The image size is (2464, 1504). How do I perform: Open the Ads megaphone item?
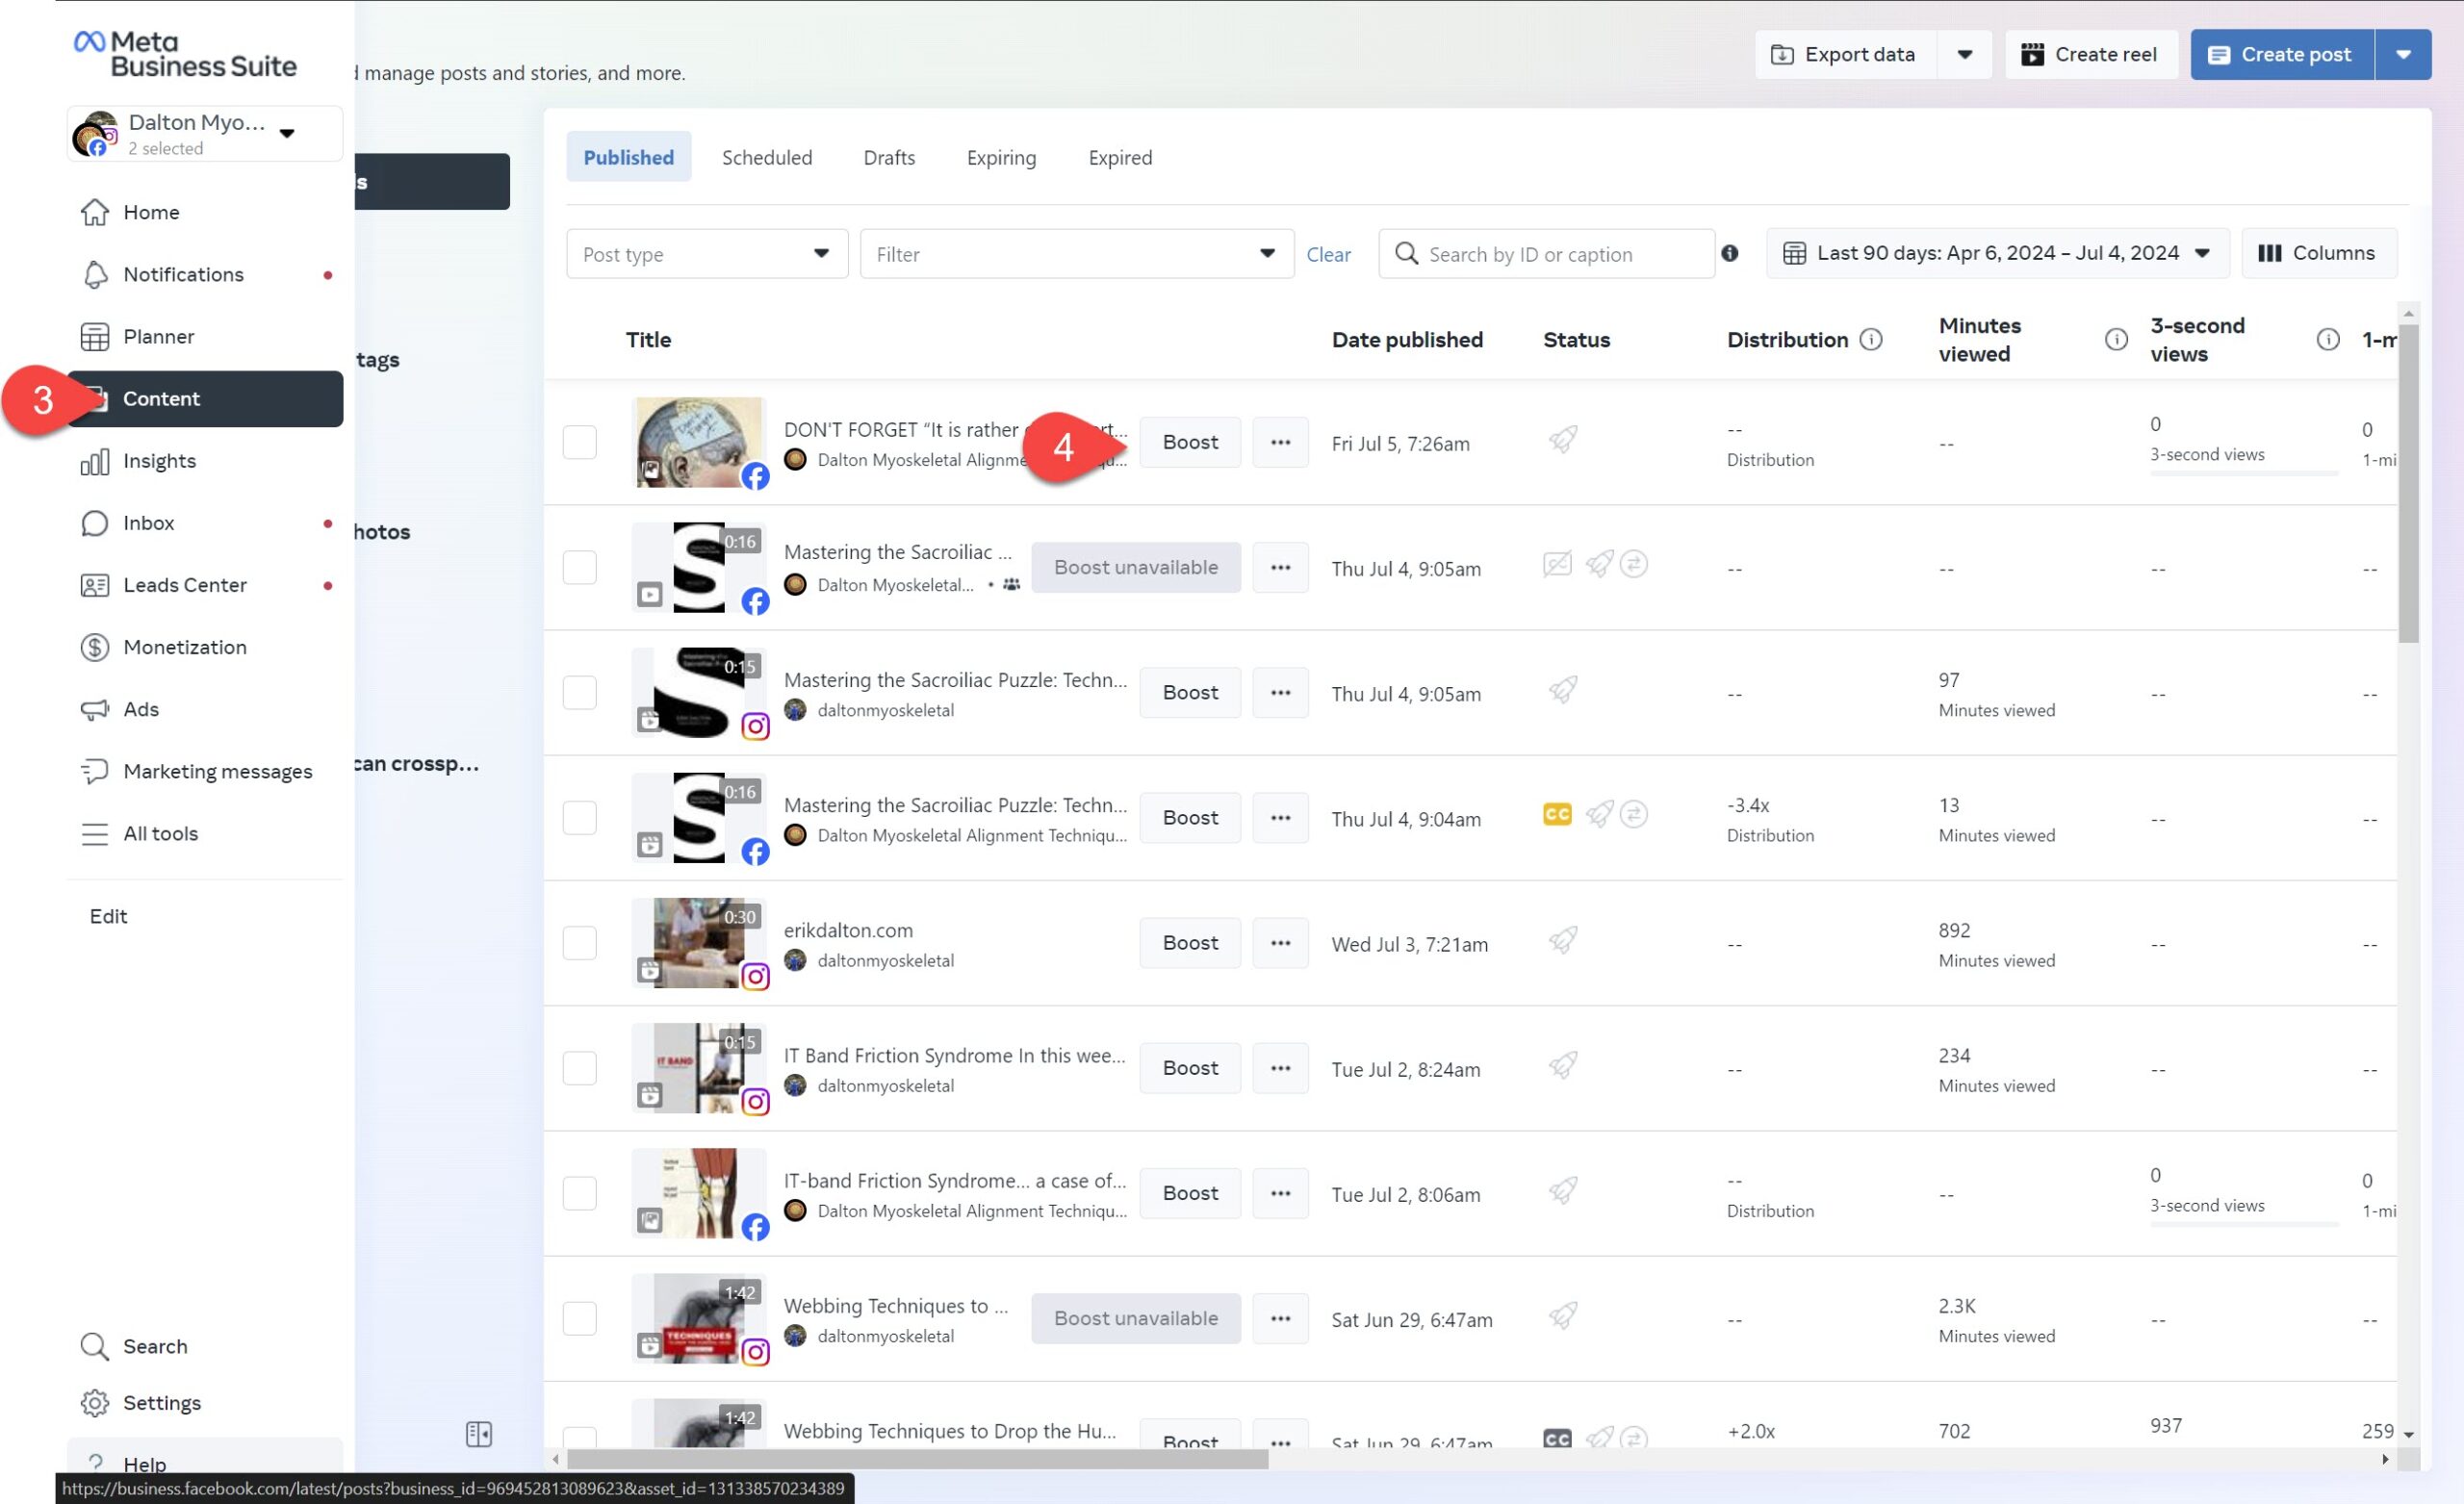(205, 709)
